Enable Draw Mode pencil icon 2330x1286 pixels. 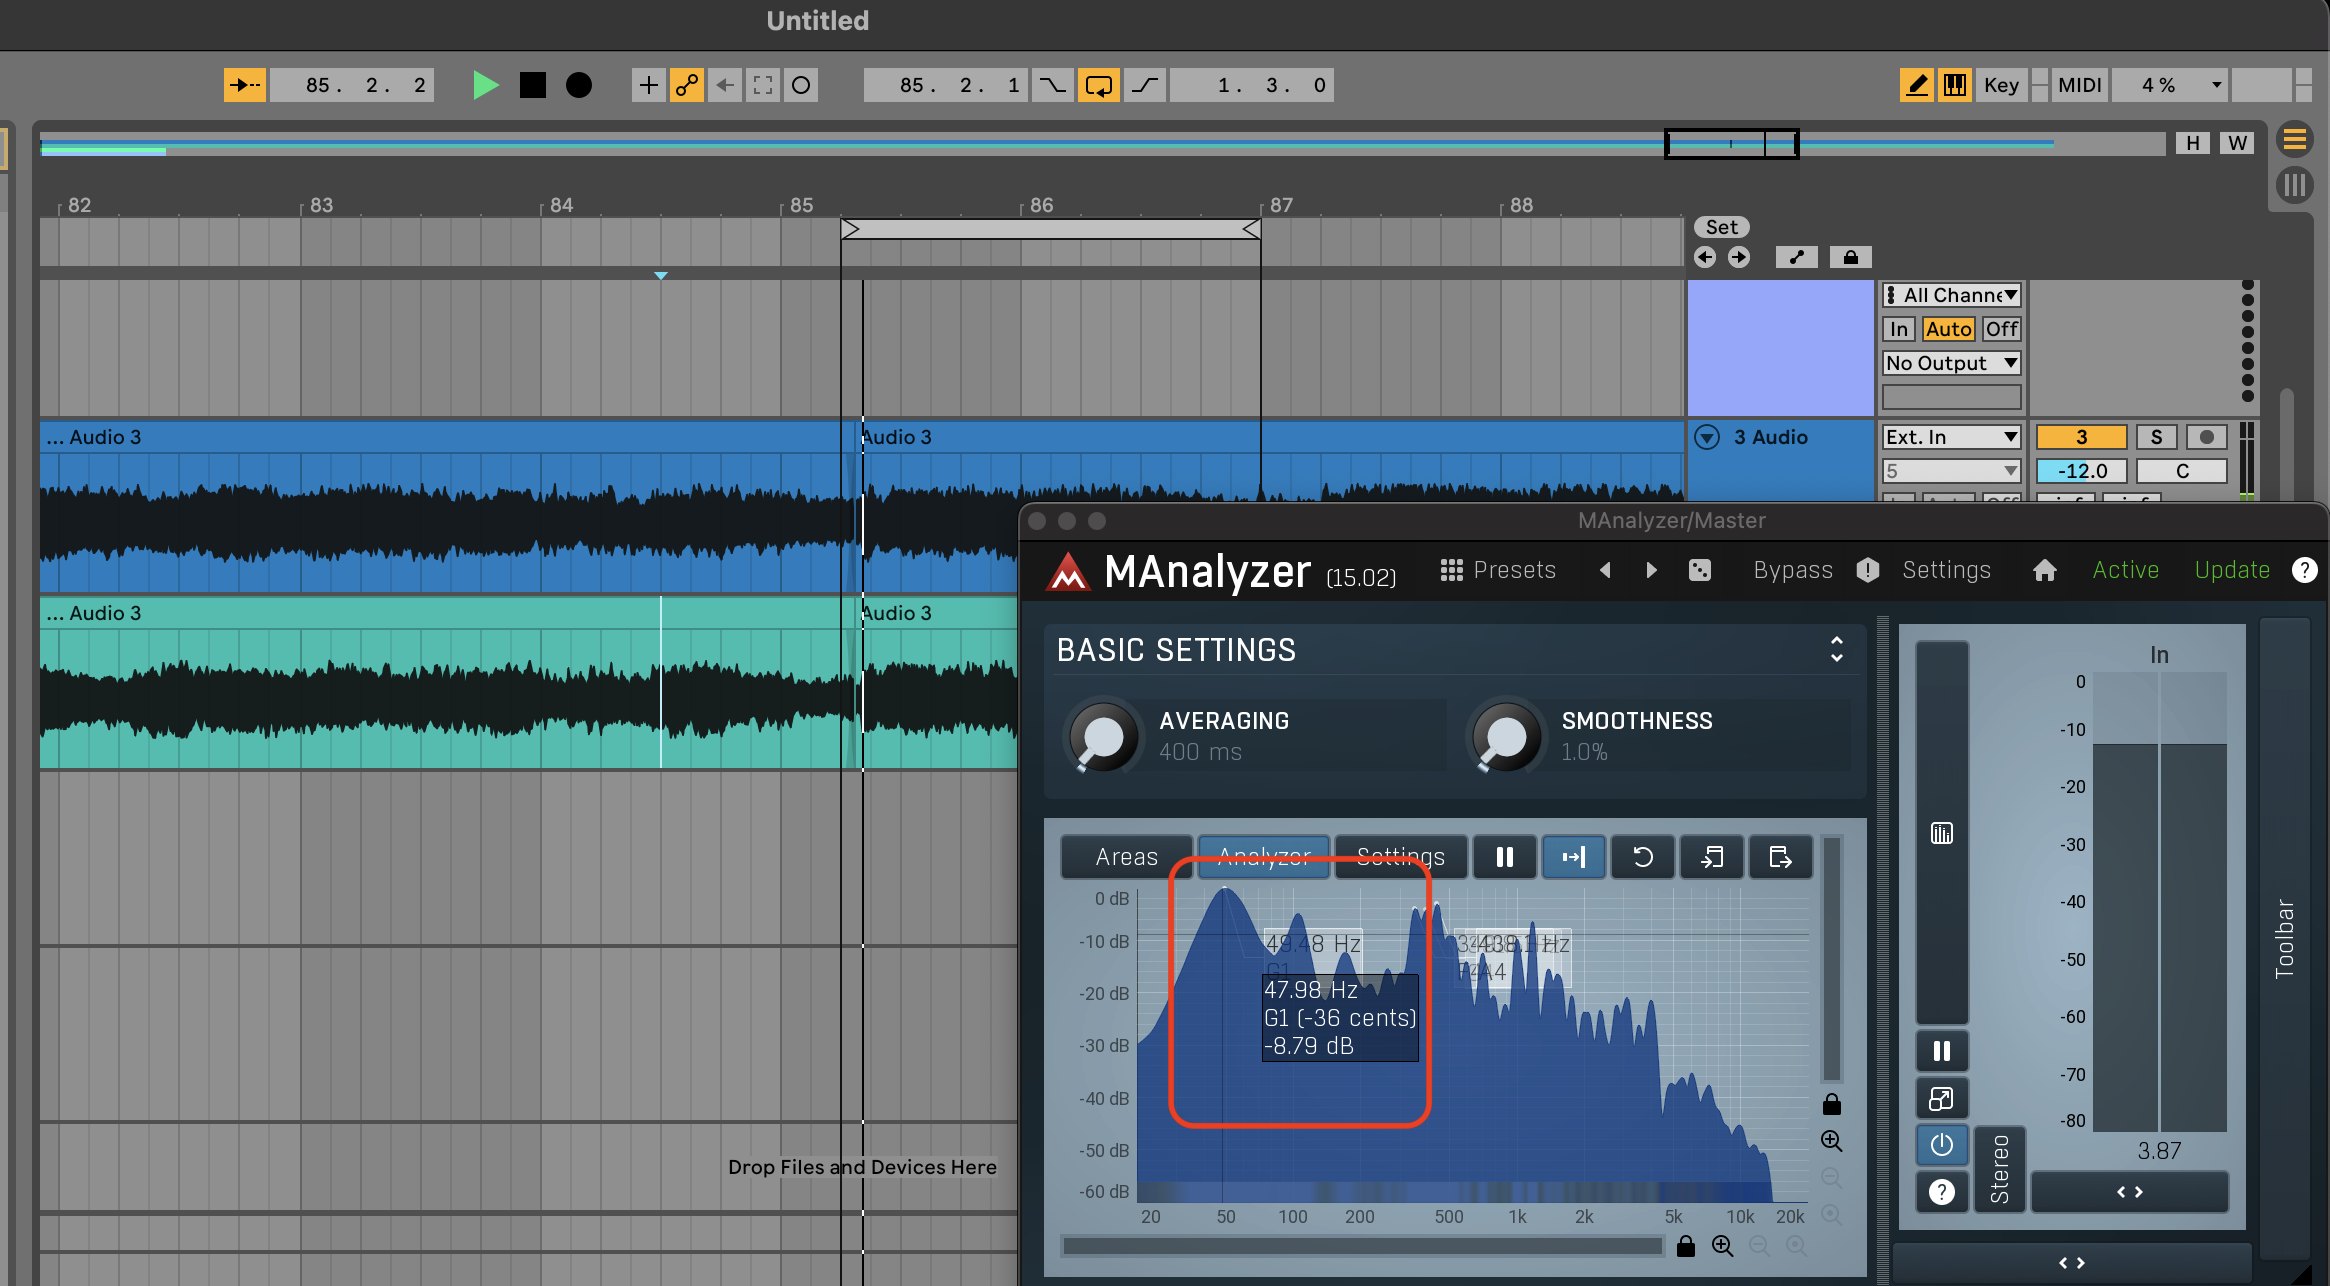coord(1916,85)
